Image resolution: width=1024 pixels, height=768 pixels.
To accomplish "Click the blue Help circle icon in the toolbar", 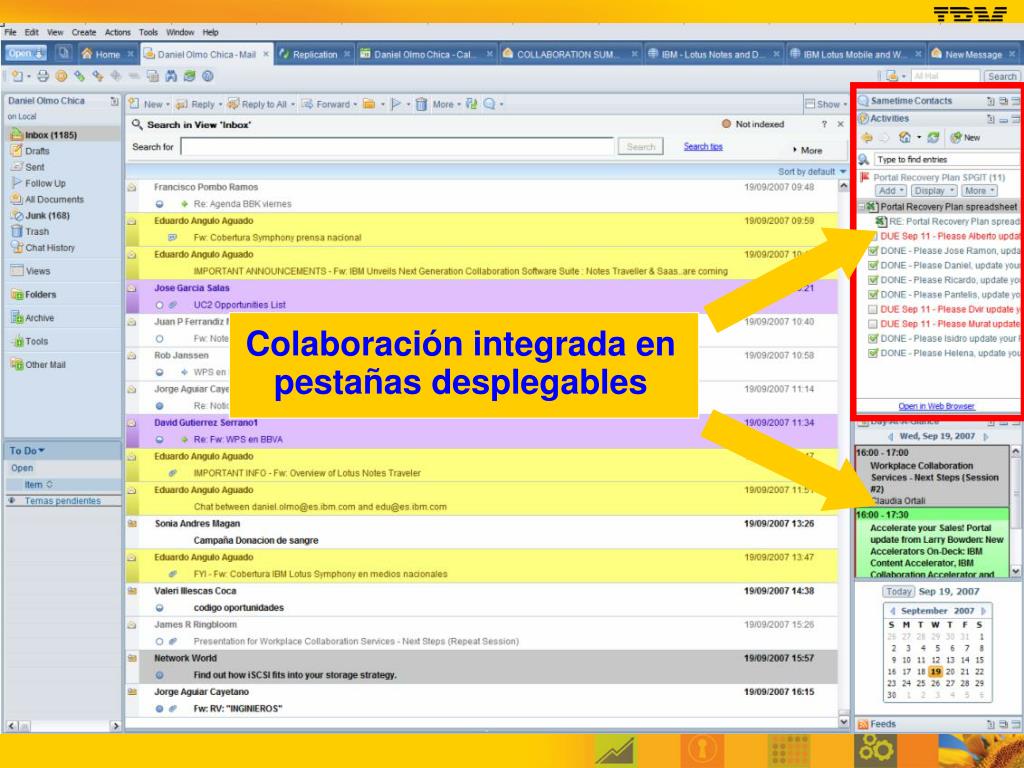I will click(208, 76).
